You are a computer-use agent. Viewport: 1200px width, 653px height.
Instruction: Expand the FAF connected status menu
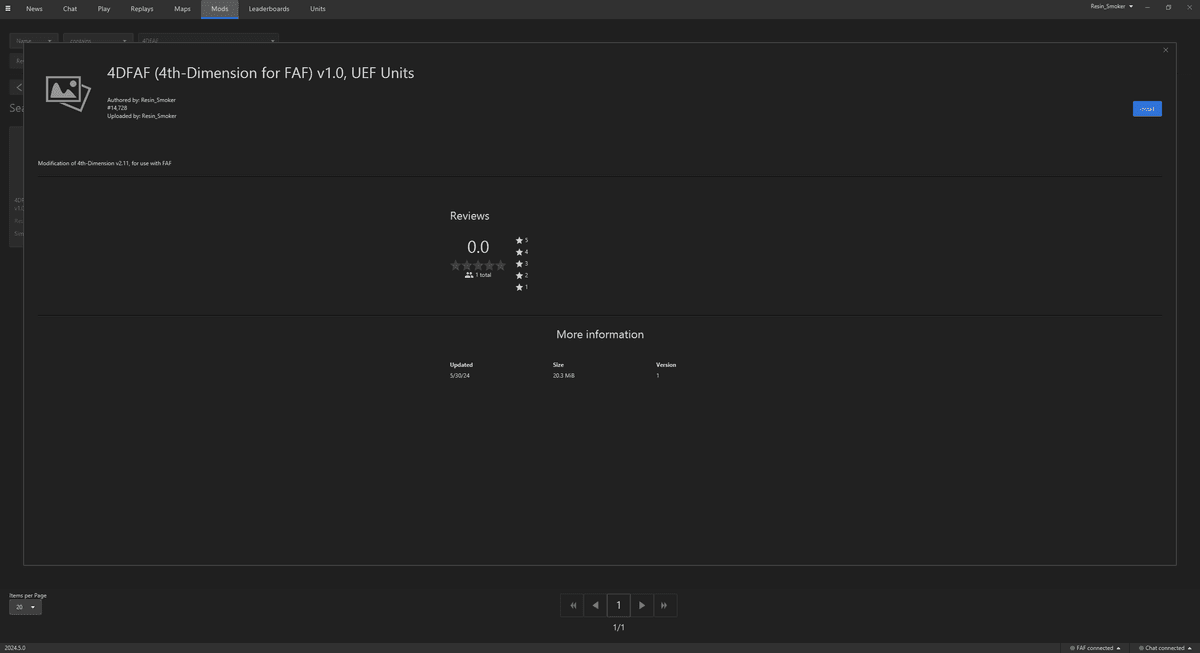1094,648
